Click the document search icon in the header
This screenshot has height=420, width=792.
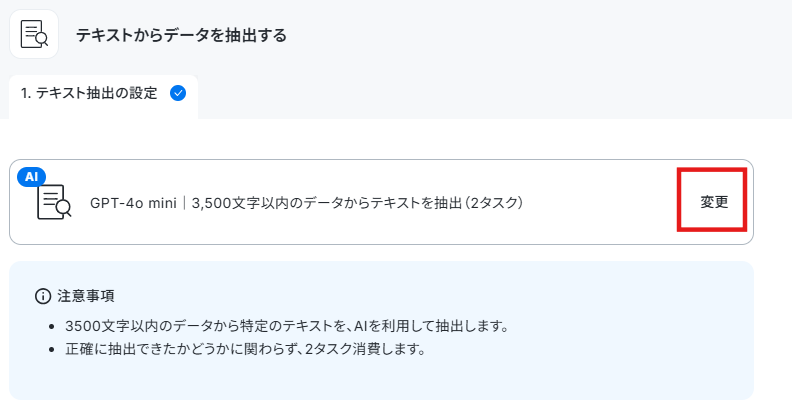(34, 34)
